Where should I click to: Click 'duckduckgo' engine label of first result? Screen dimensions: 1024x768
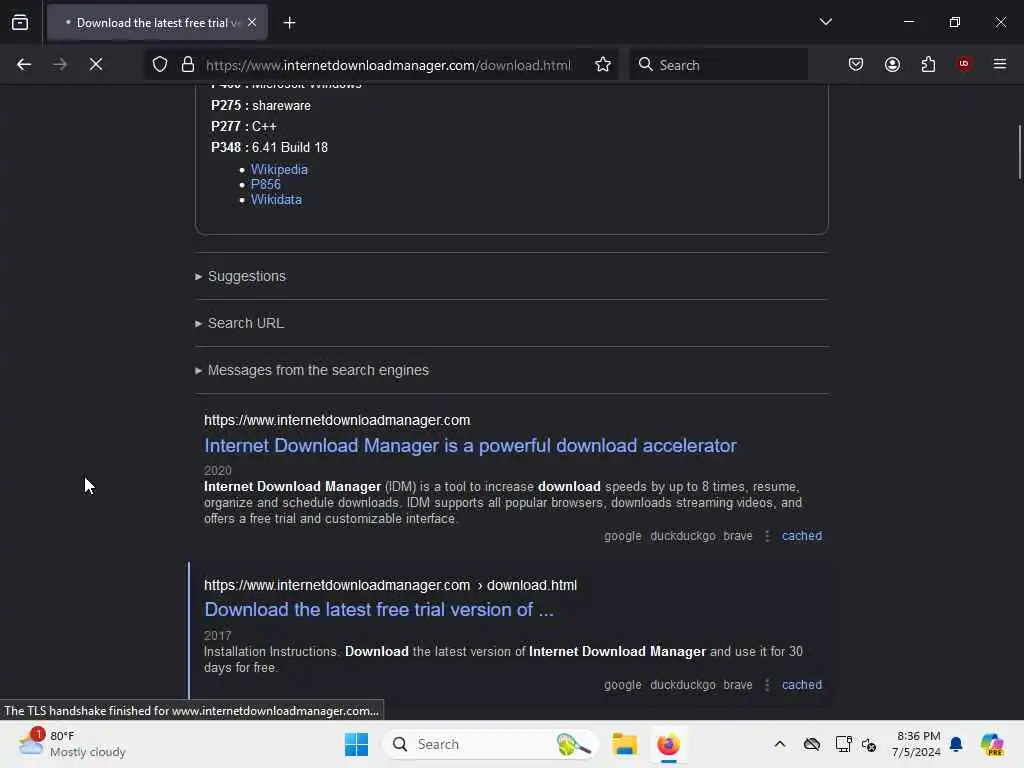click(682, 536)
